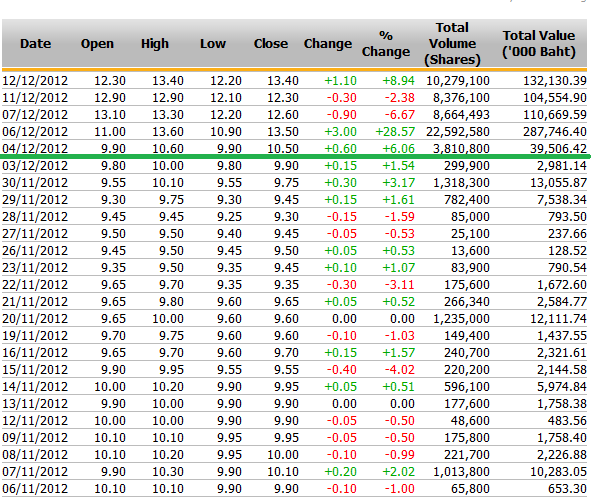Select the 06/11/2012 date cell
Viewport: 591px width, 497px height.
(x=35, y=489)
